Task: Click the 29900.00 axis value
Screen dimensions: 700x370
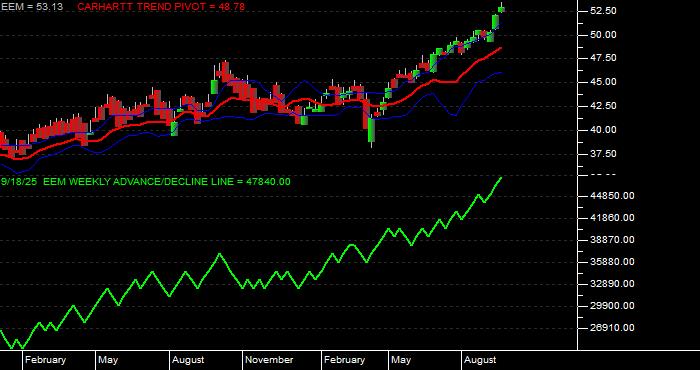Action: 612,306
